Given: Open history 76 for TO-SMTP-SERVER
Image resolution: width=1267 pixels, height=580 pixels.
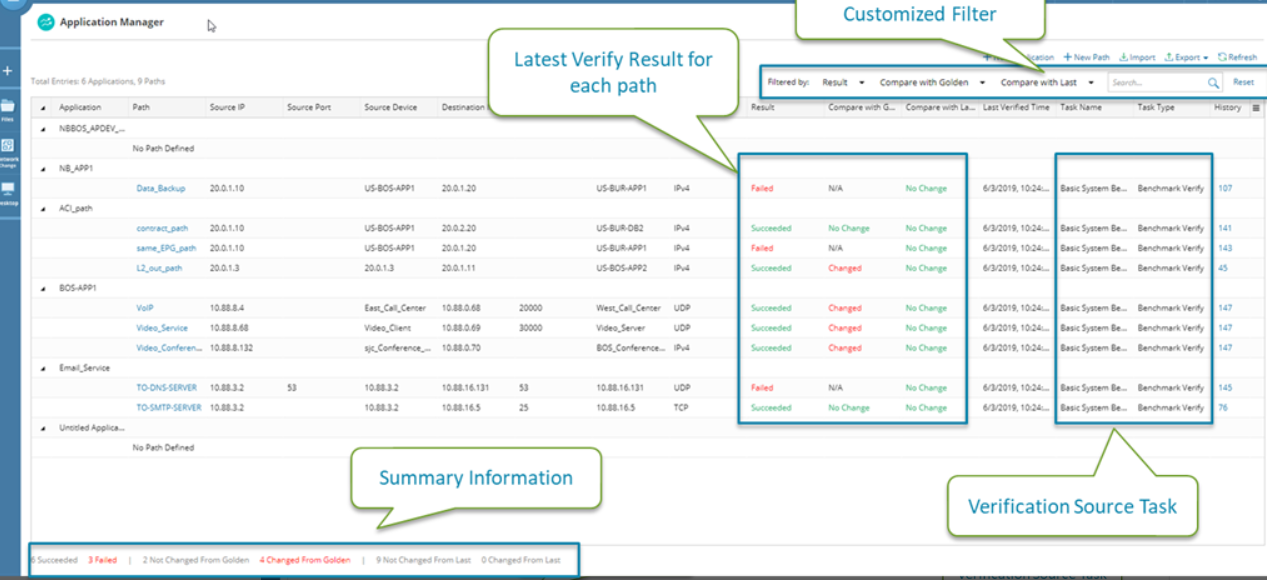Looking at the screenshot, I should (x=1223, y=408).
